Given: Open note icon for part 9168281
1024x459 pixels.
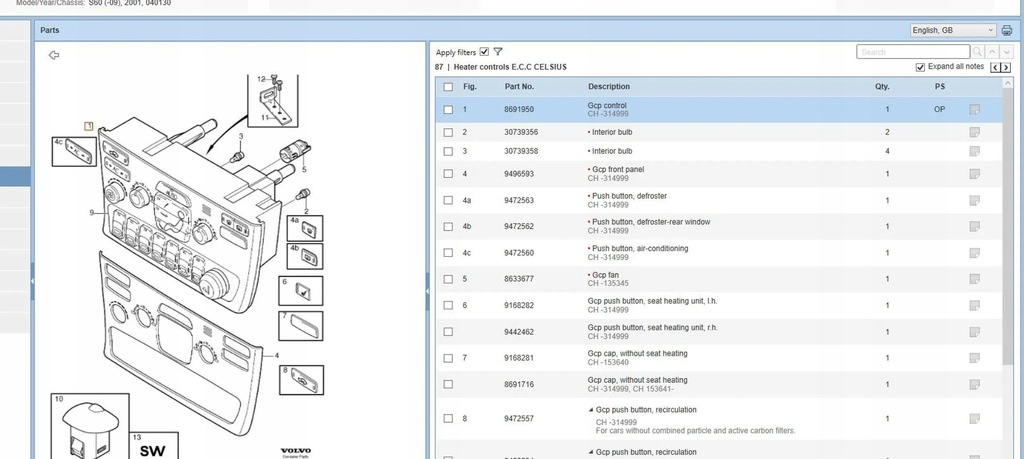Looking at the screenshot, I should click(974, 358).
